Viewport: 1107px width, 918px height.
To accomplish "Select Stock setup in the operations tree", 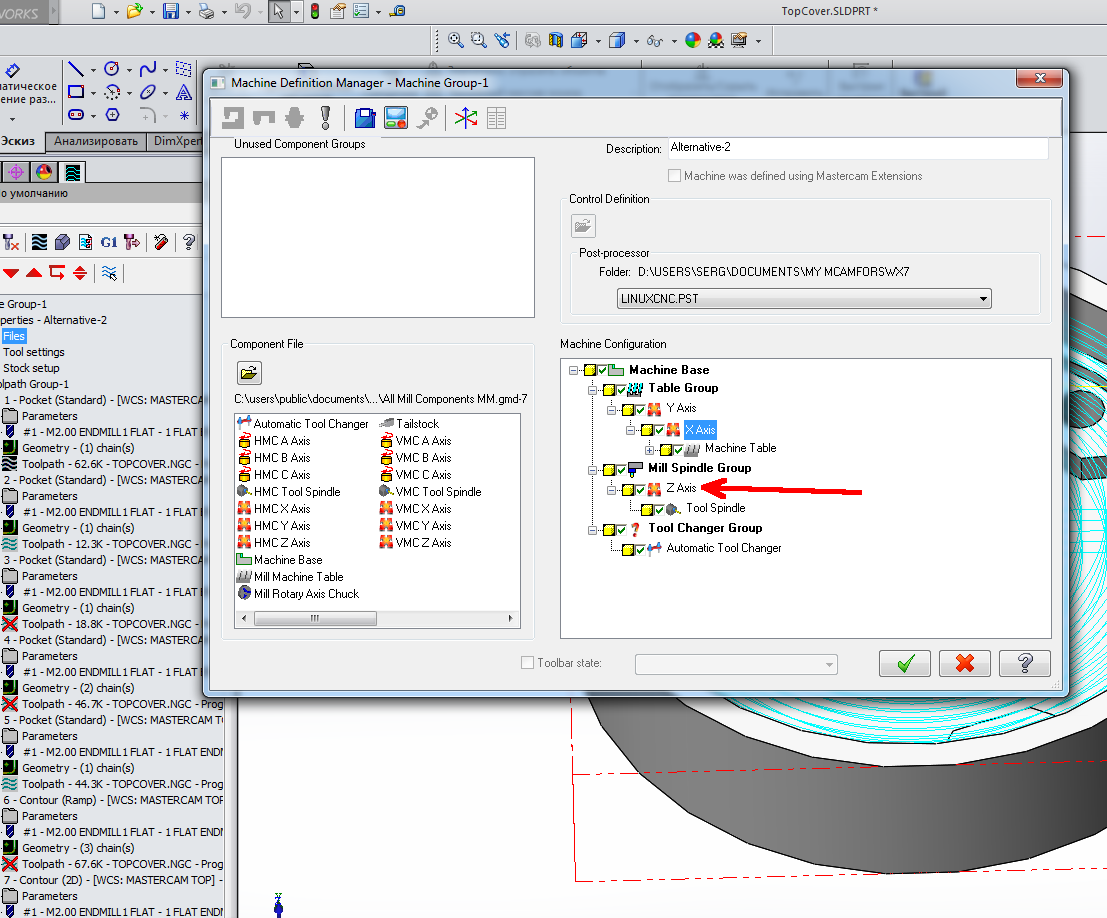I will (31, 369).
